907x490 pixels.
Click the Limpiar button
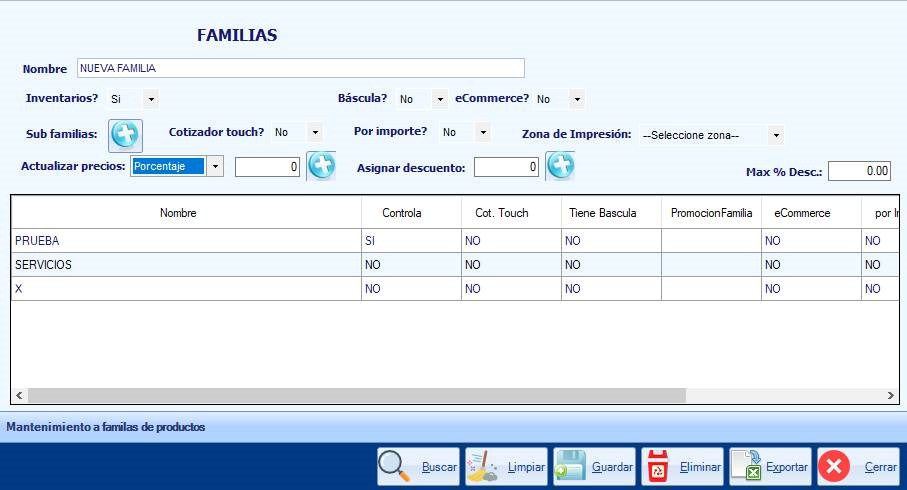pos(506,466)
